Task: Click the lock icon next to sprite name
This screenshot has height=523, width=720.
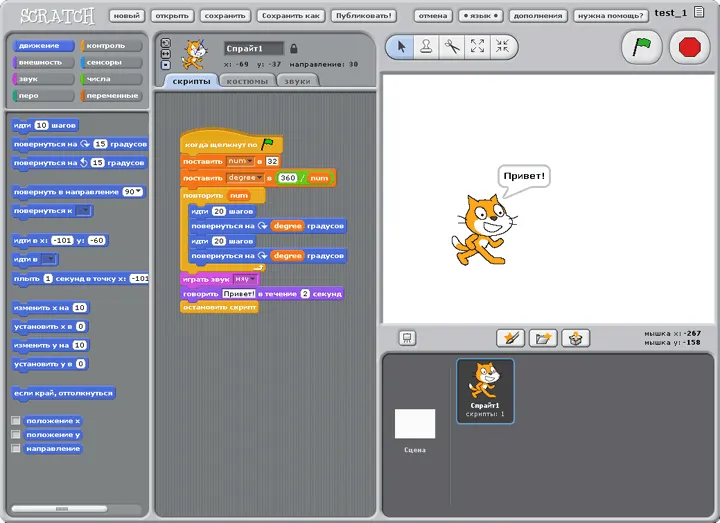Action: (x=294, y=48)
